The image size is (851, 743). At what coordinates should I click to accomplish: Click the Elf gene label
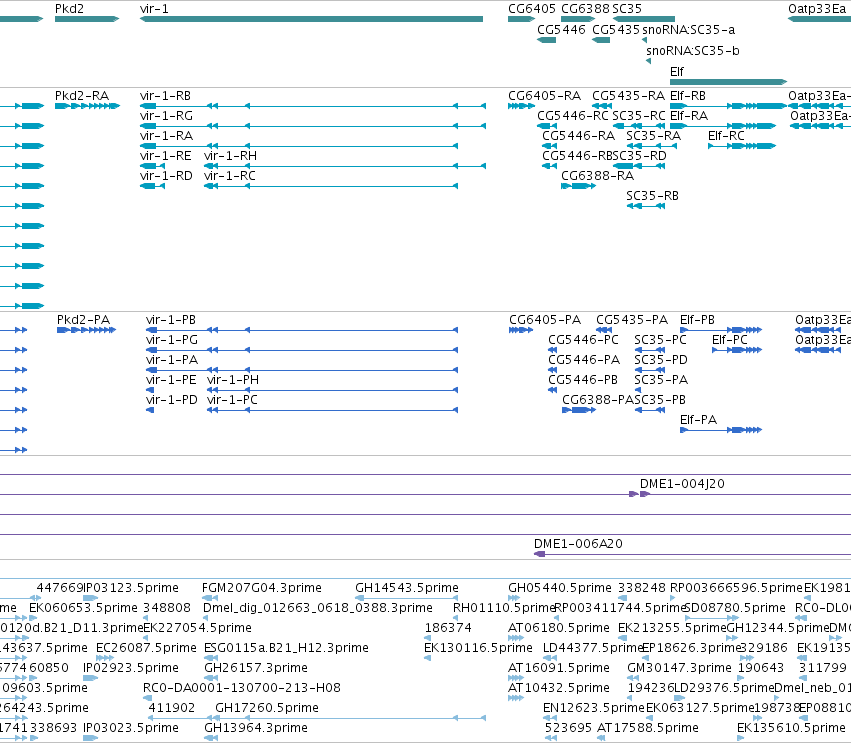tap(677, 72)
